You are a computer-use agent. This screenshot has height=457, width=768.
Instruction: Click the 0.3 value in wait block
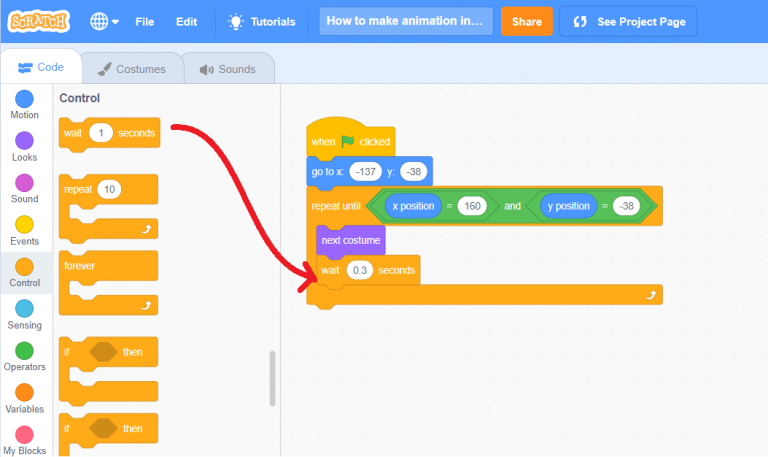coord(359,271)
